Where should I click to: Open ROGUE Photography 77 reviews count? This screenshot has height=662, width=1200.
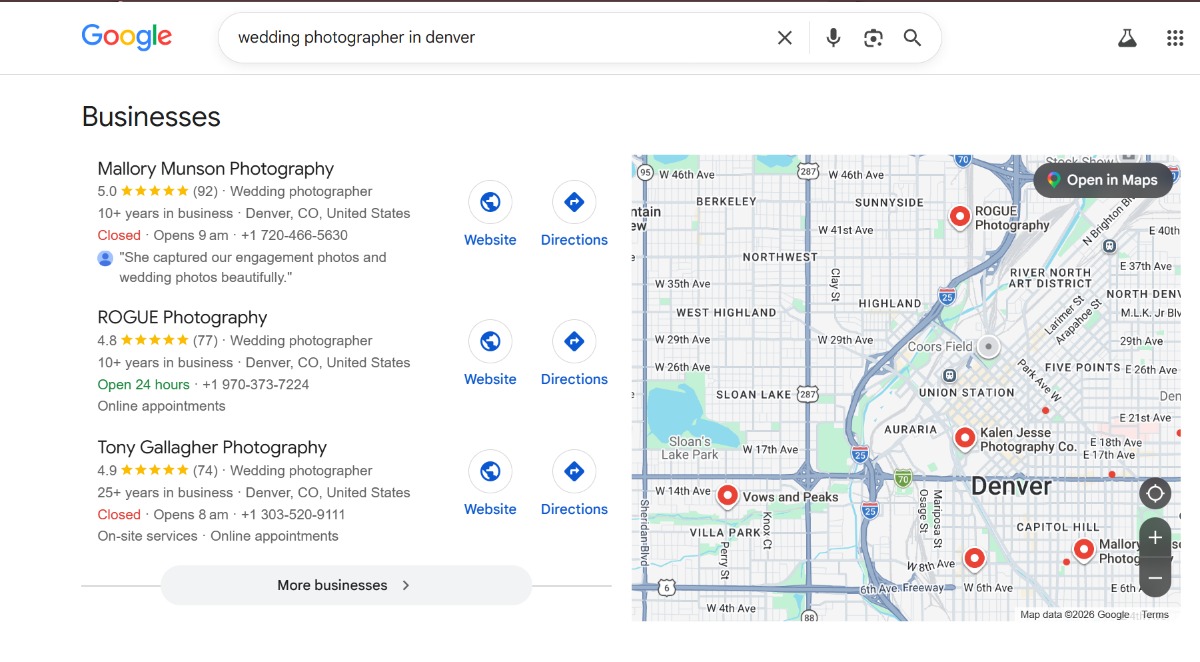point(205,340)
